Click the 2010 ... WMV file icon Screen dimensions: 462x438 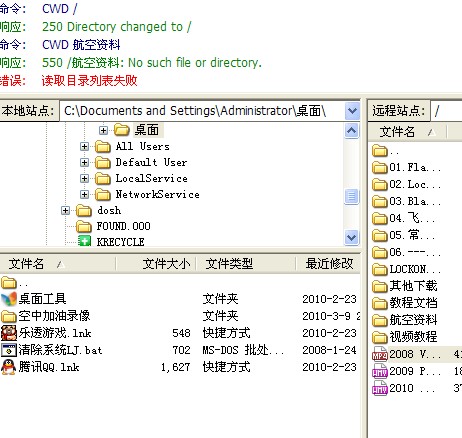pyautogui.click(x=380, y=388)
